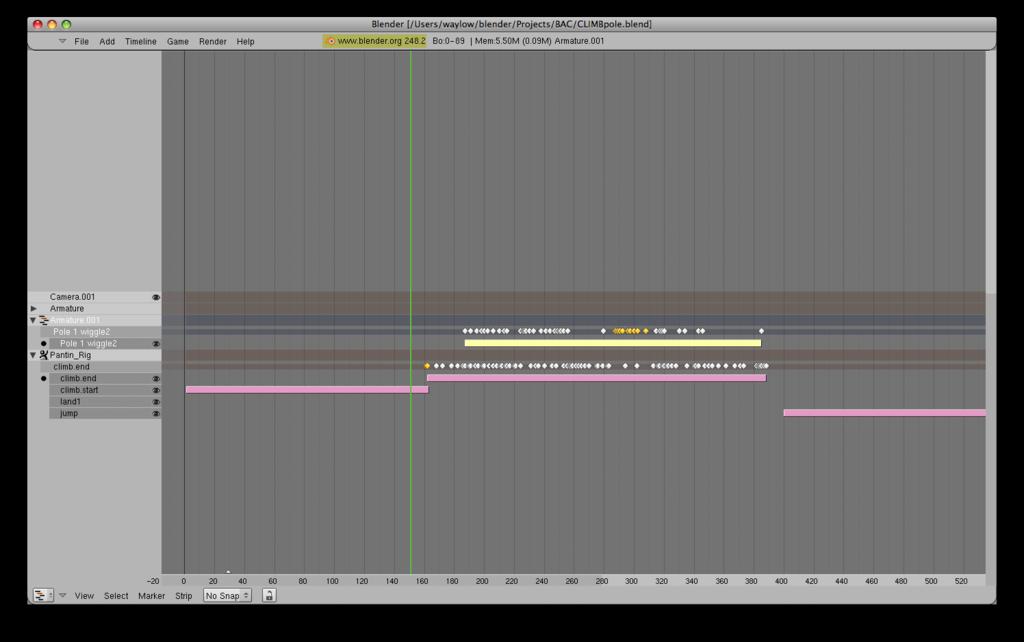Viewport: 1024px width, 642px height.
Task: Click the active dot beside climb.end strip
Action: point(44,378)
